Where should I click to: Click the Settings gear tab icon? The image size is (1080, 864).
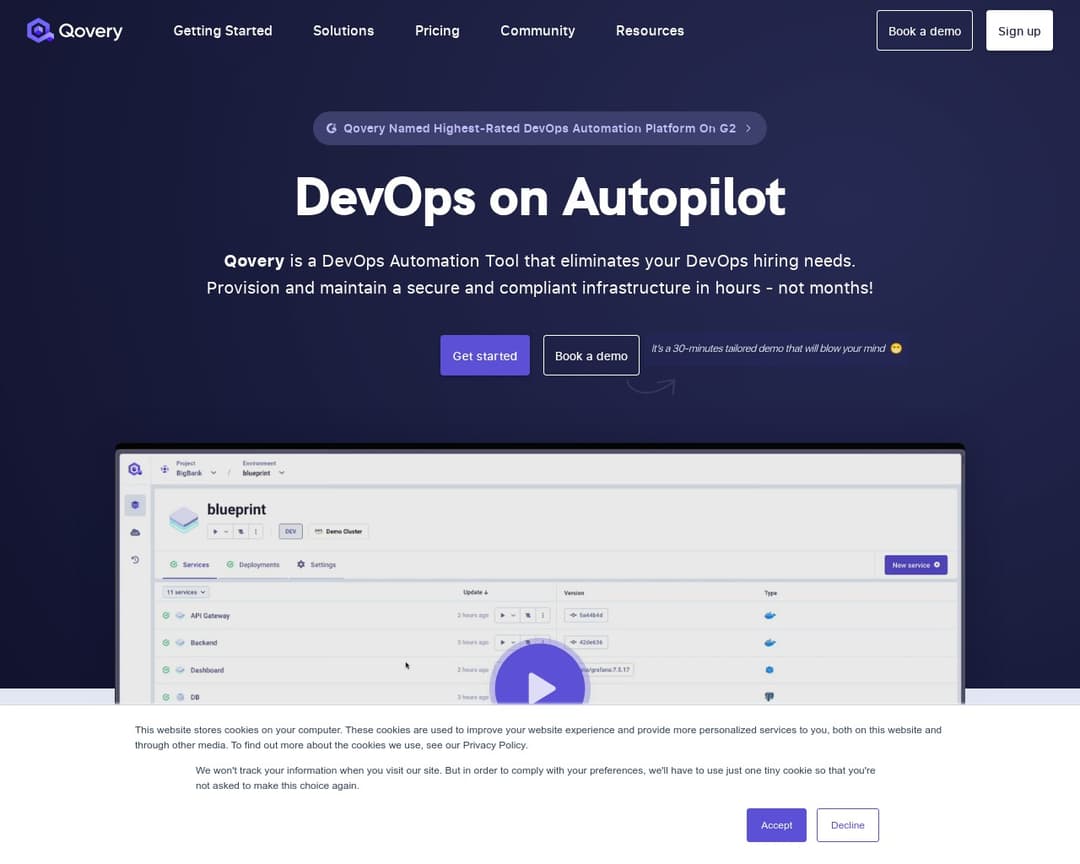pos(301,565)
